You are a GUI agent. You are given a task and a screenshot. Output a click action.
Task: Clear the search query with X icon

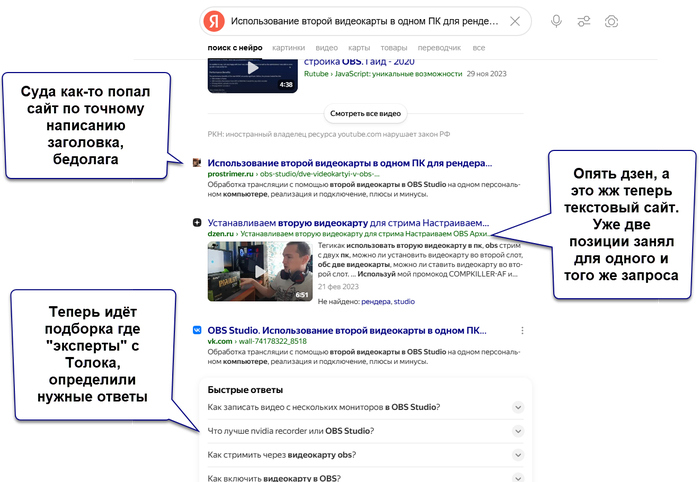[x=515, y=21]
